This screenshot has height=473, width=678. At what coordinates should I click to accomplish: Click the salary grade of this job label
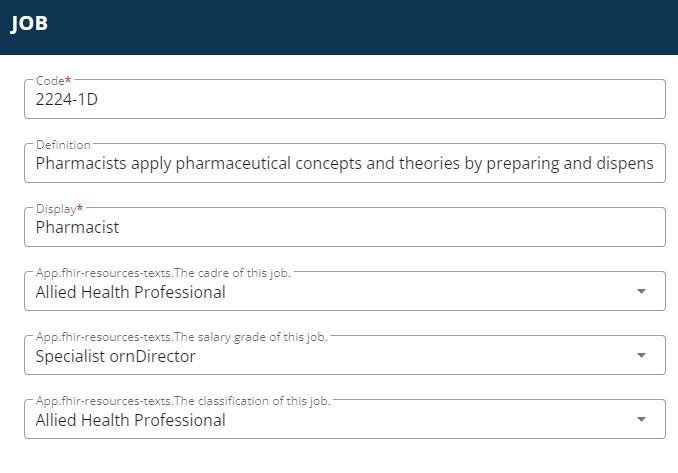pyautogui.click(x=182, y=337)
